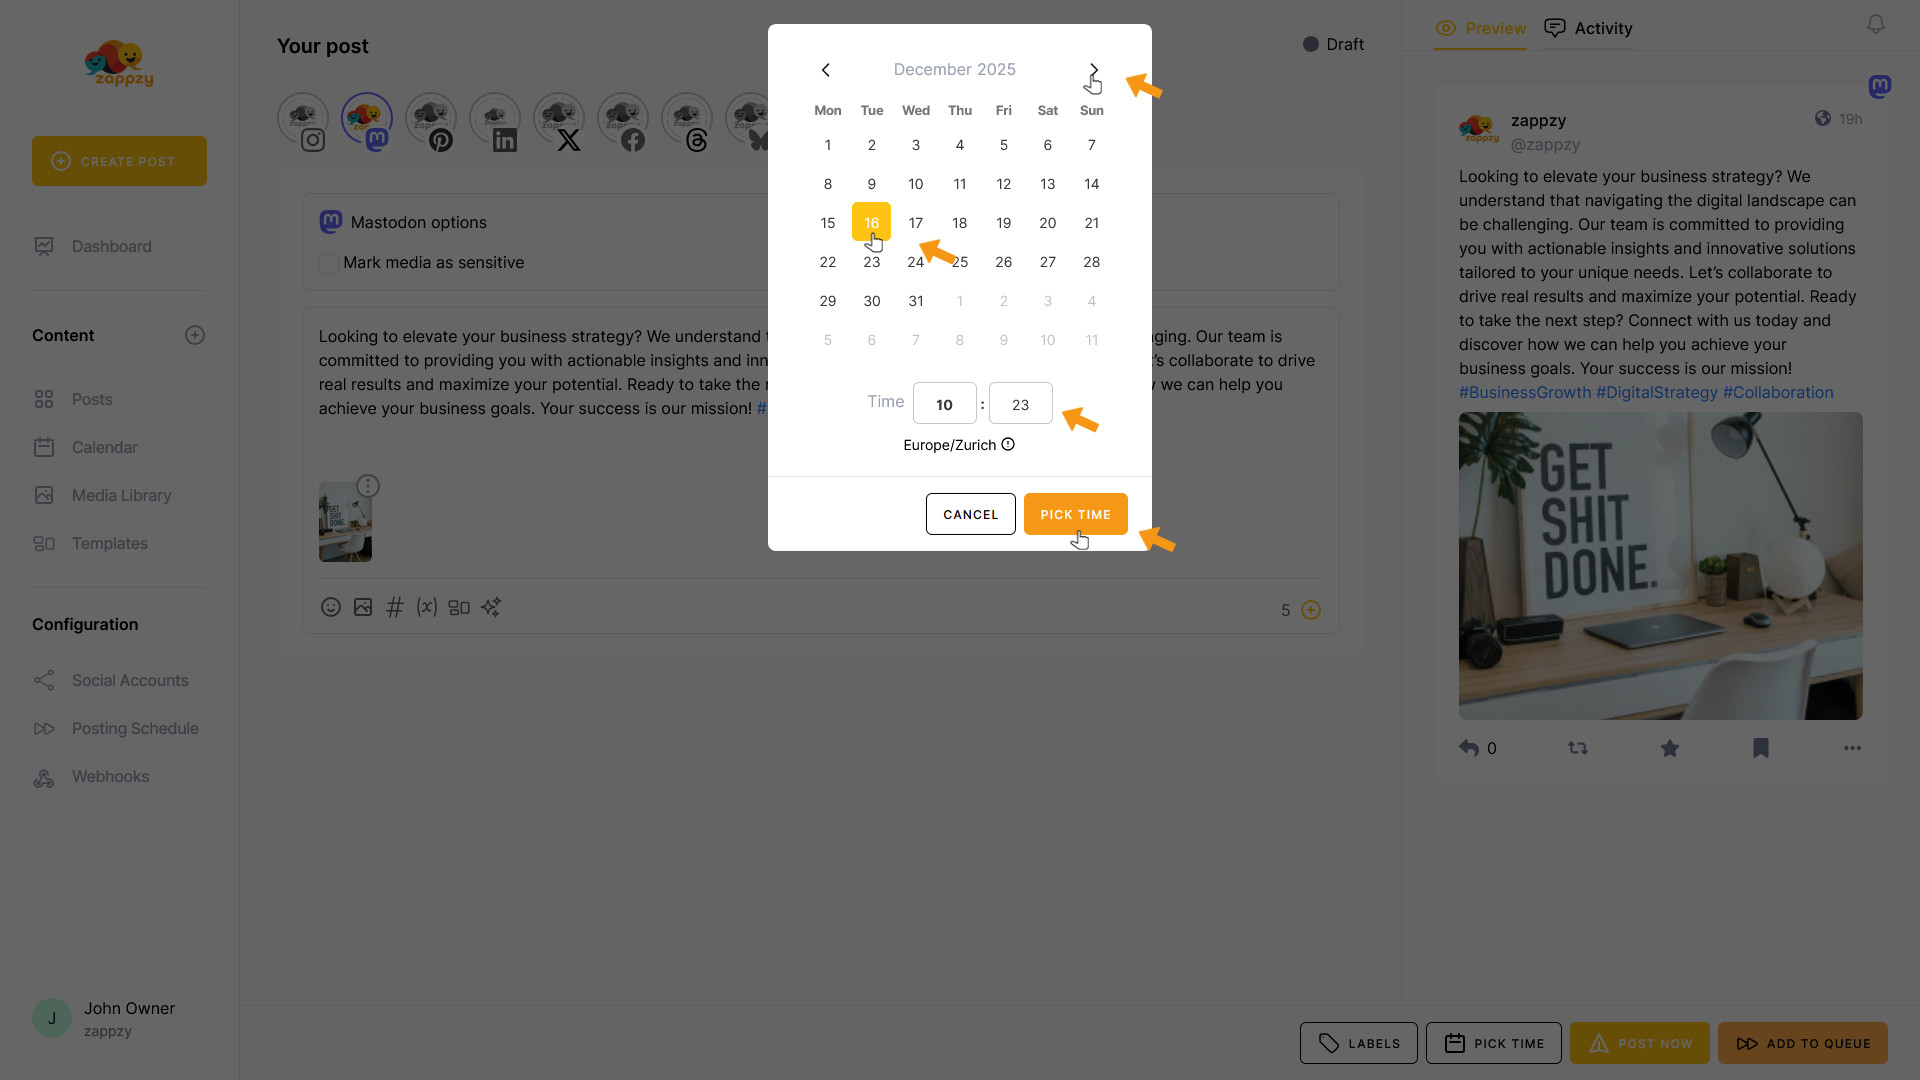Go to previous month in calendar
The width and height of the screenshot is (1920, 1080).
tap(826, 70)
